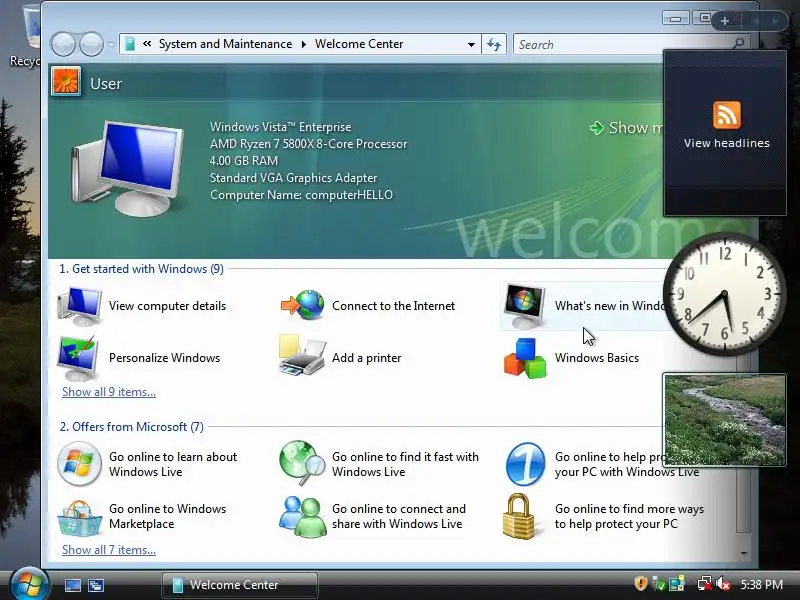Click View headlines in the feed gadget
This screenshot has height=600, width=800.
(727, 143)
